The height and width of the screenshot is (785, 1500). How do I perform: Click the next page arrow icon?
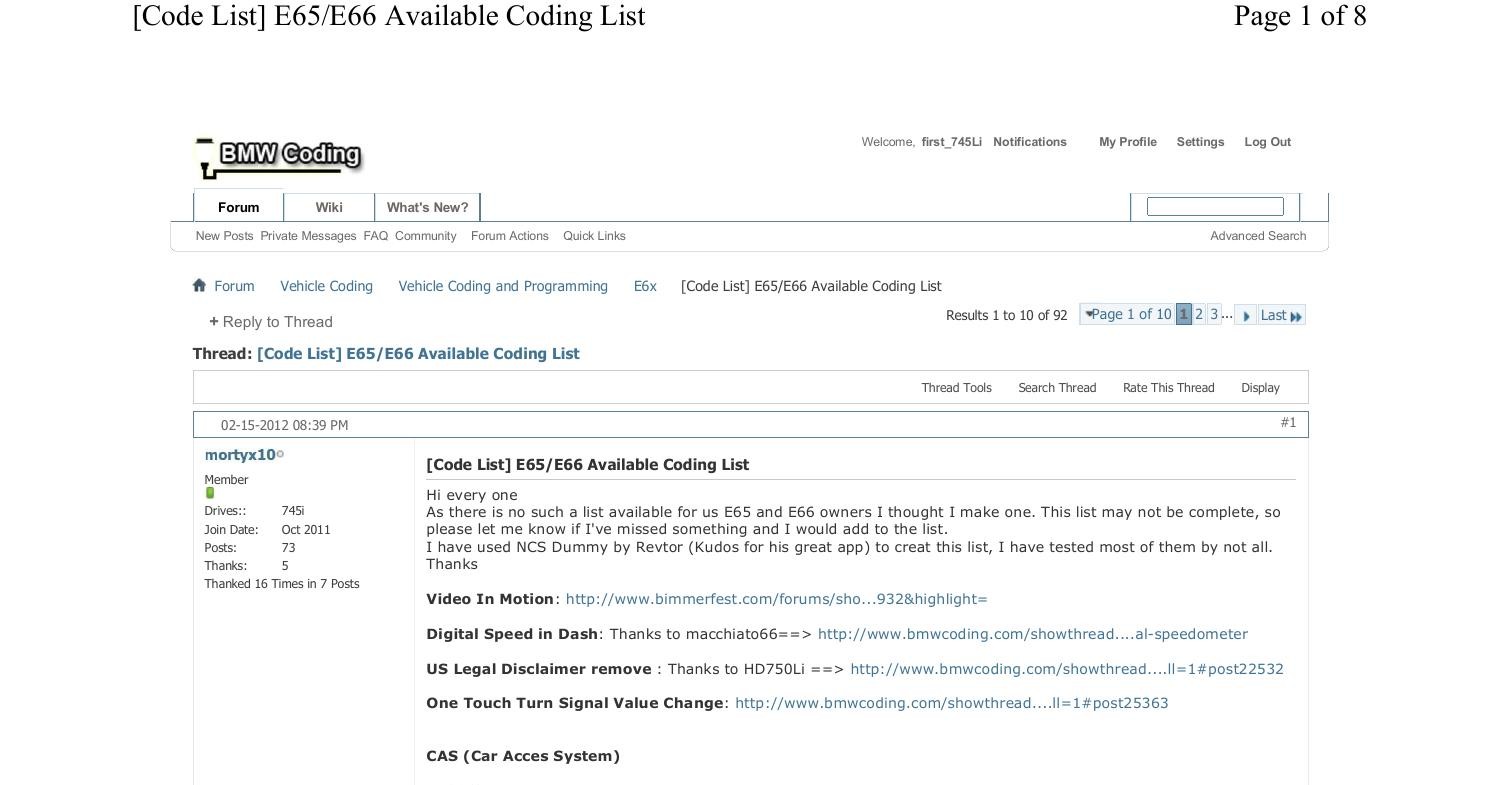click(x=1245, y=315)
